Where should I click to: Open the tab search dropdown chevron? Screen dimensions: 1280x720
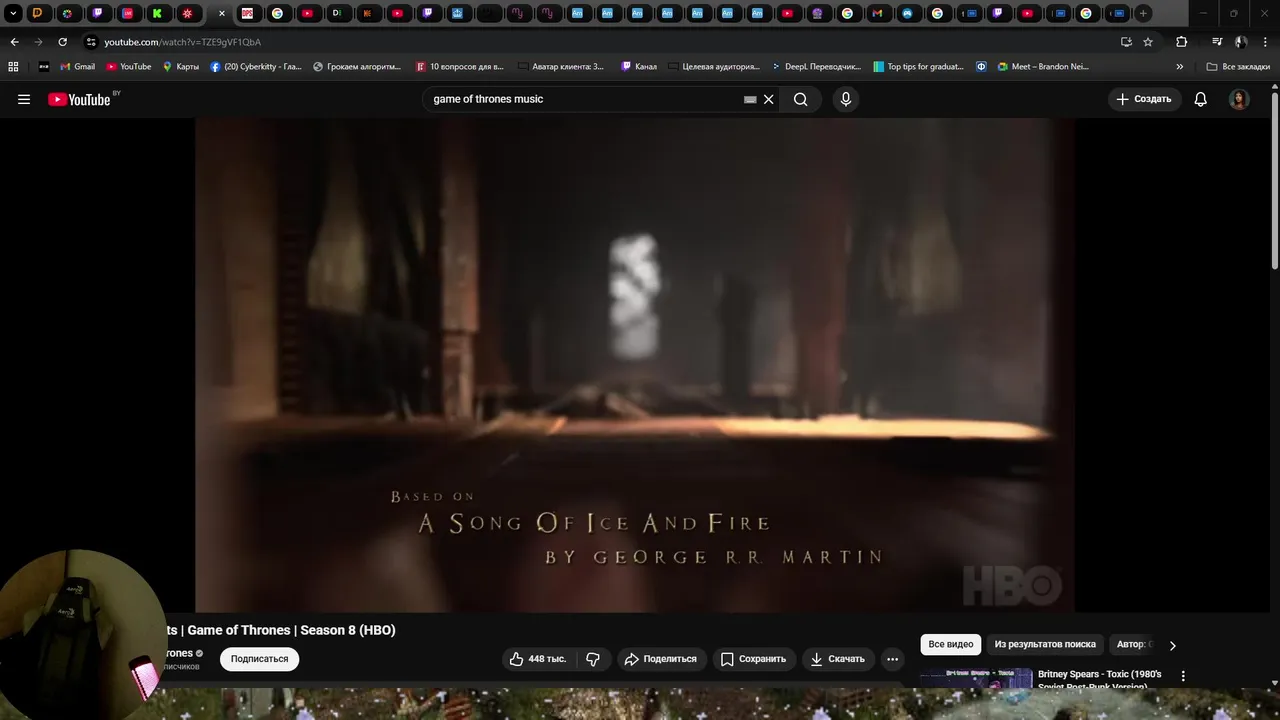click(13, 13)
